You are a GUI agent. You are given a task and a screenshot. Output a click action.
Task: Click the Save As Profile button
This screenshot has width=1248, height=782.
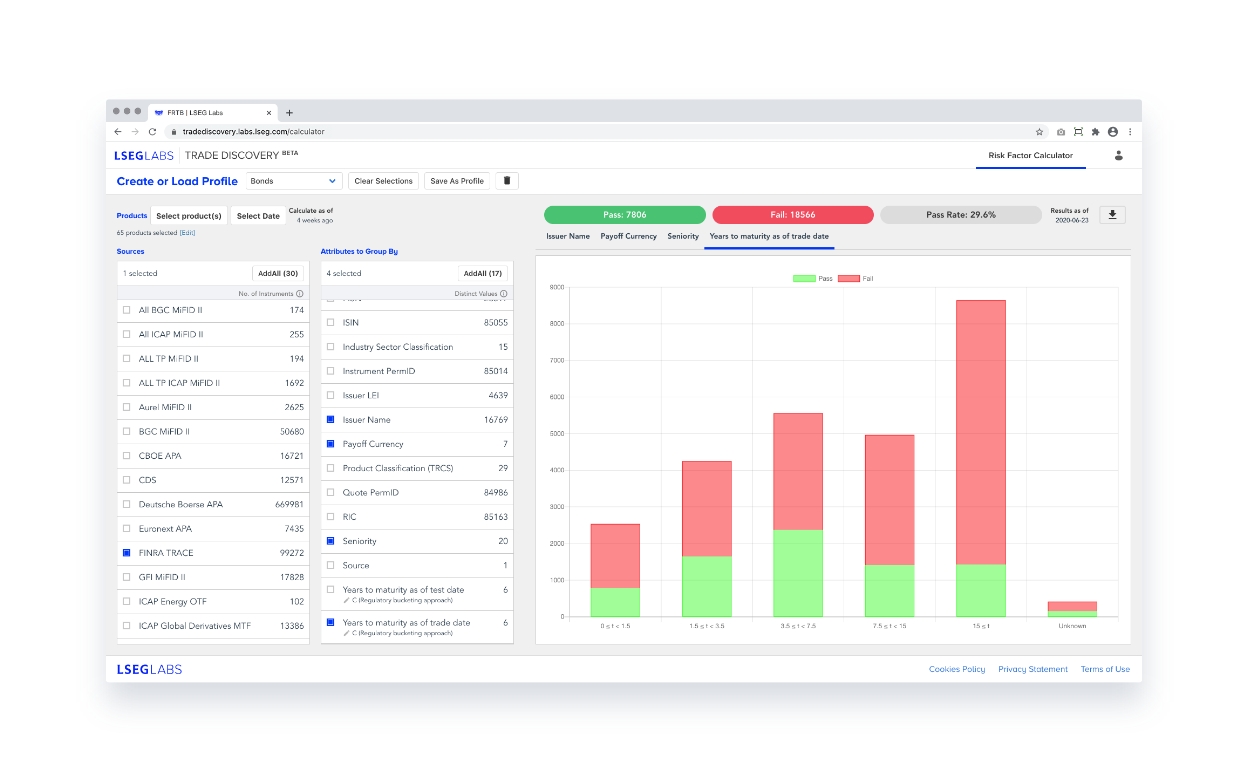(x=457, y=181)
